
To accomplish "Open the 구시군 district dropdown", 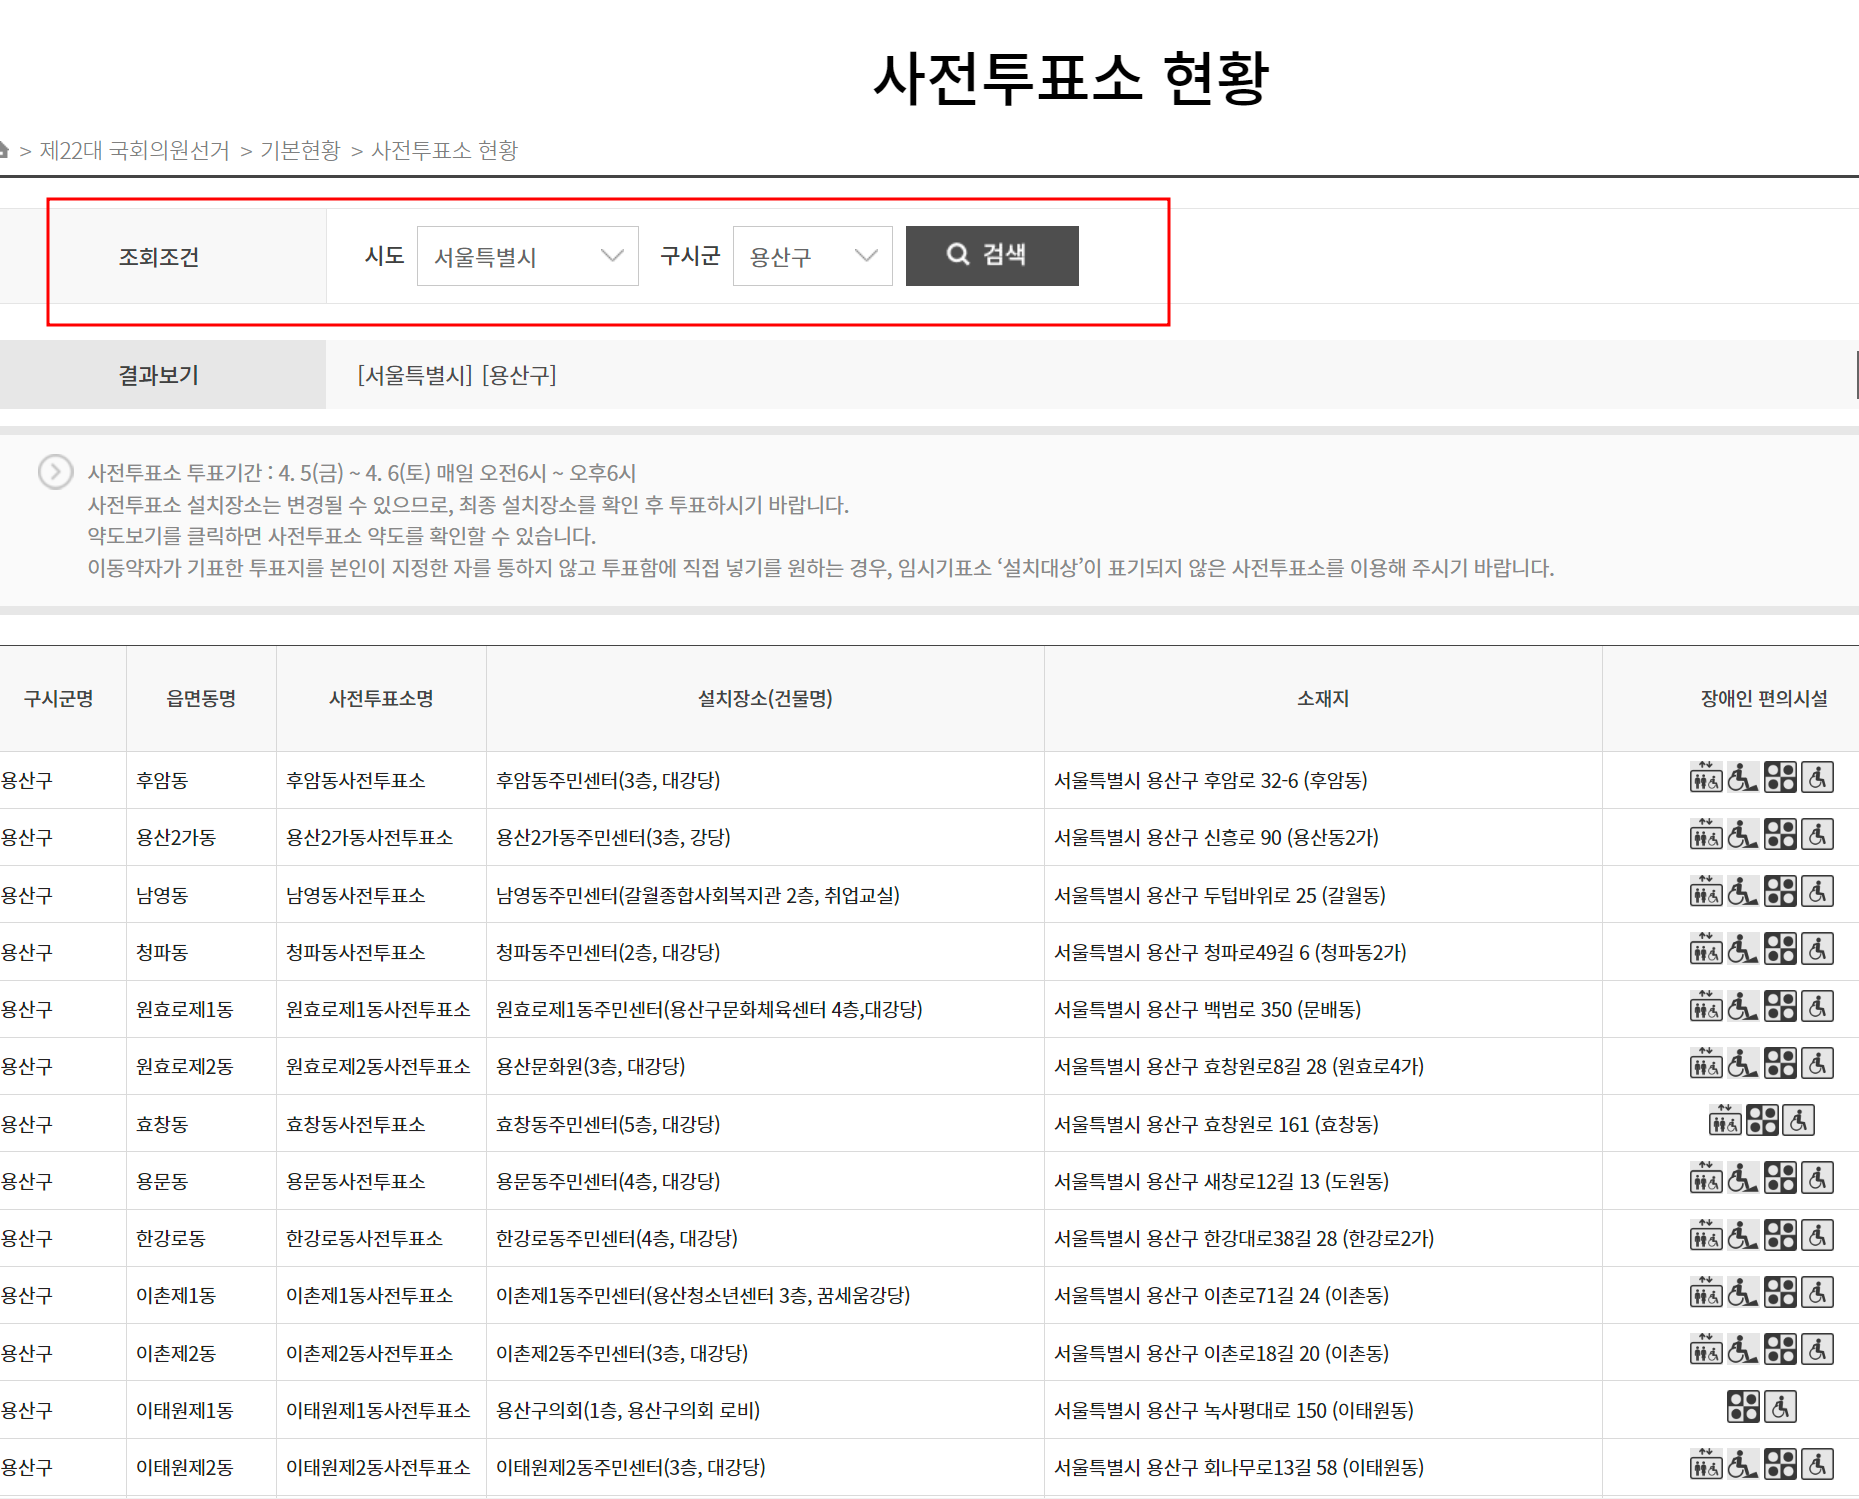I will click(812, 255).
